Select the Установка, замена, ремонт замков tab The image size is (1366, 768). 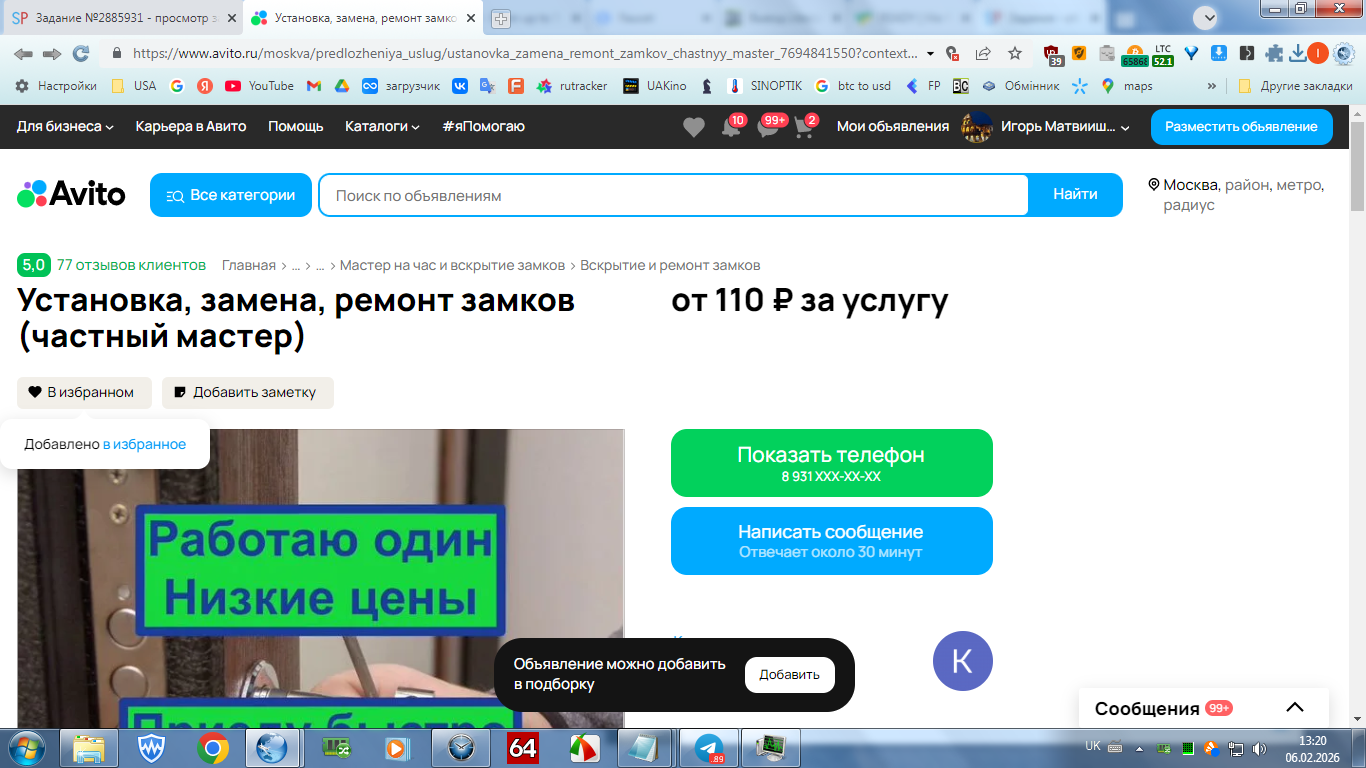click(364, 18)
